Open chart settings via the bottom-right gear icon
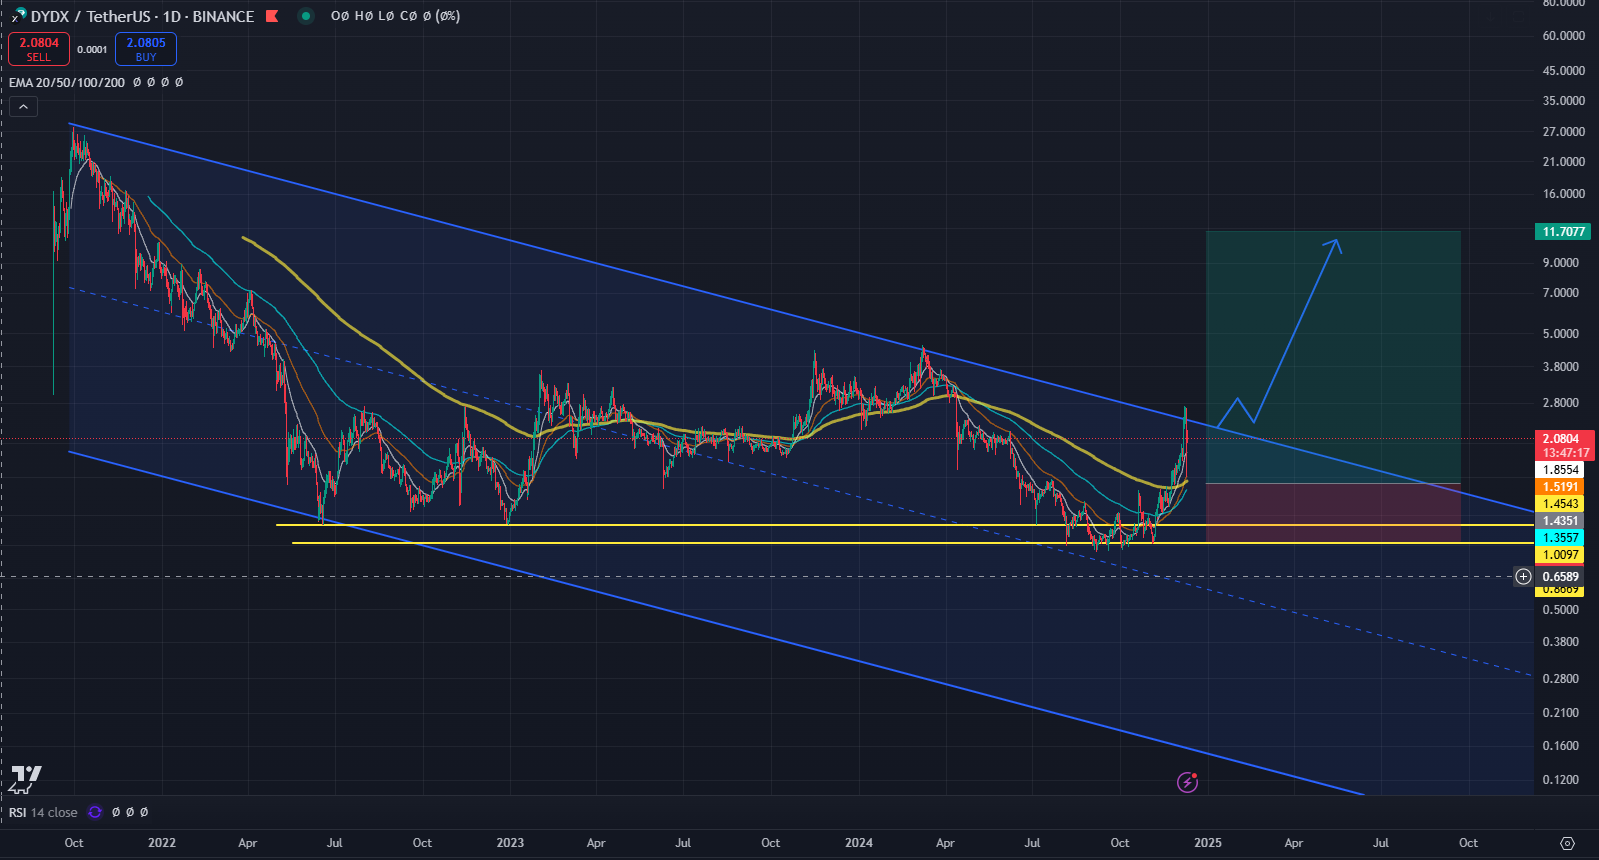This screenshot has height=860, width=1599. (1567, 843)
